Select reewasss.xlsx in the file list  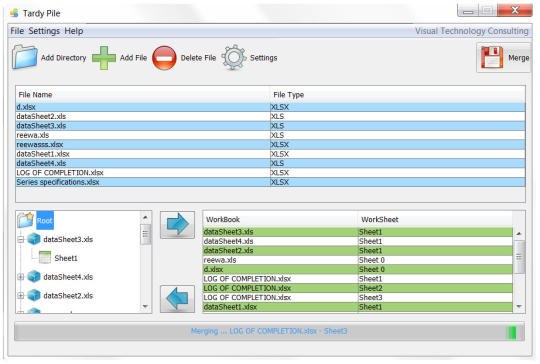270,145
